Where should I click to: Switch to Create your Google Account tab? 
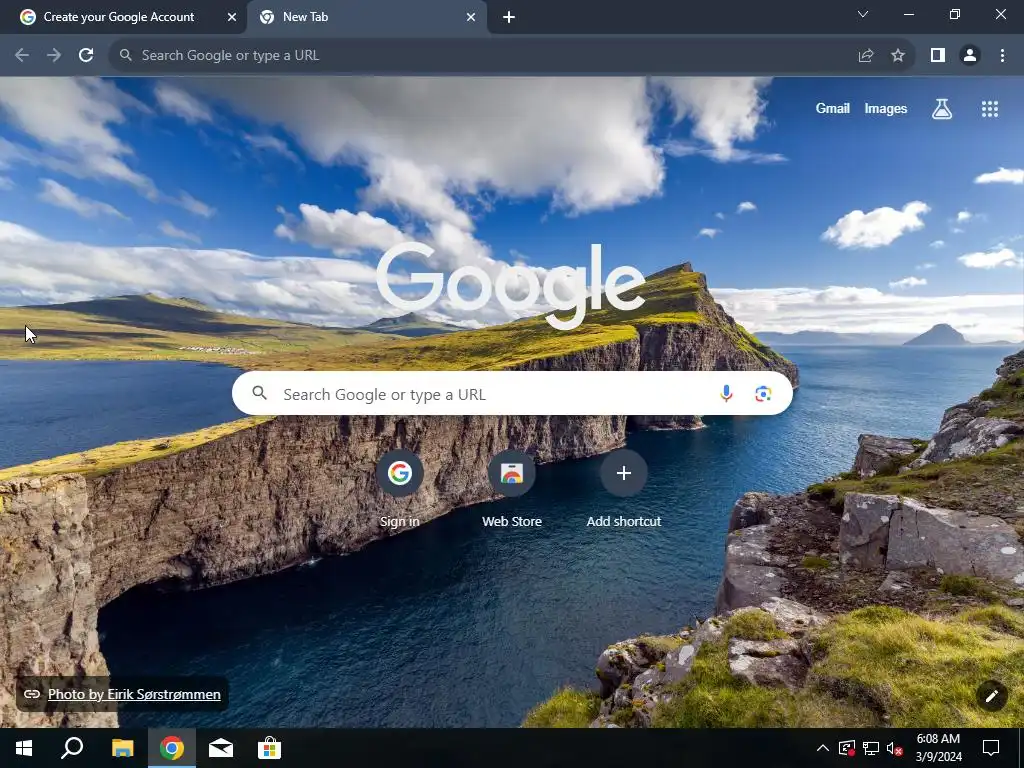[118, 17]
